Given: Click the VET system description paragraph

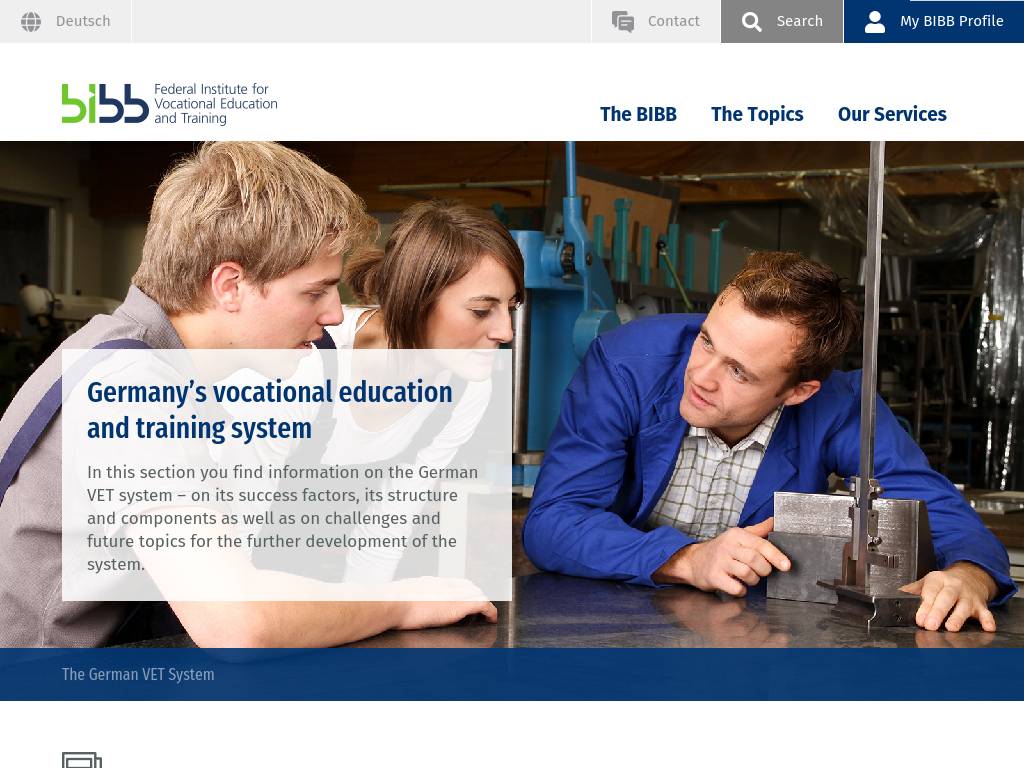Looking at the screenshot, I should point(283,518).
